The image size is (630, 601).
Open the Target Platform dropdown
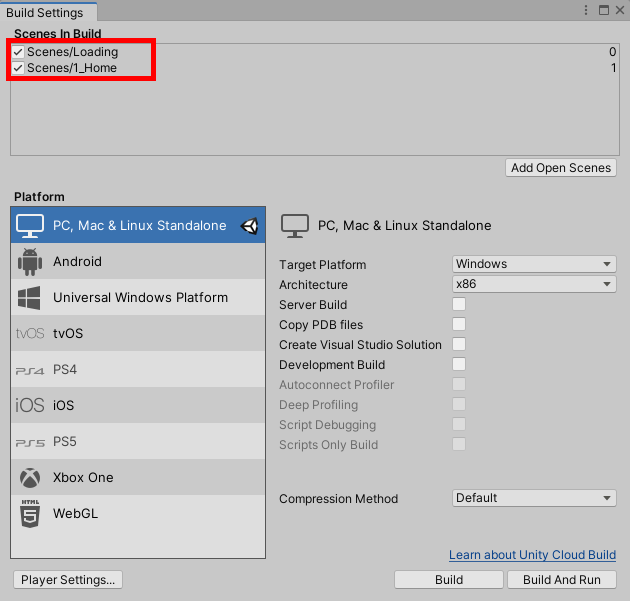pyautogui.click(x=534, y=264)
